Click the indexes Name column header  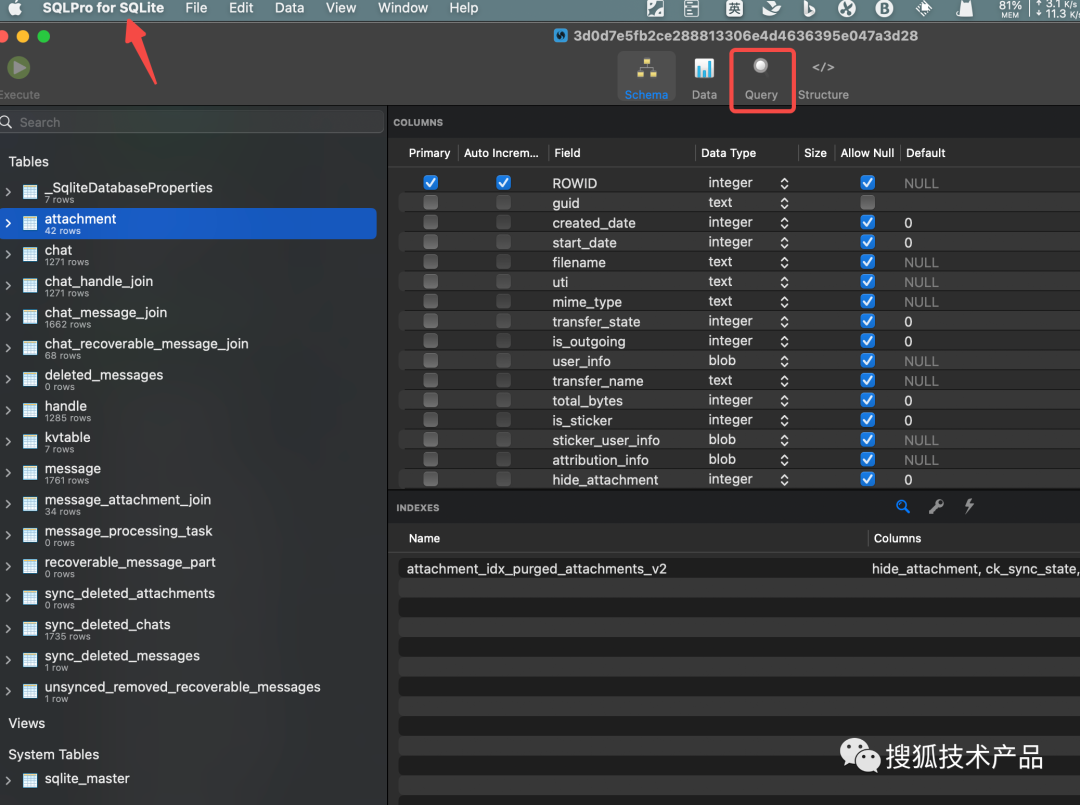coord(424,539)
